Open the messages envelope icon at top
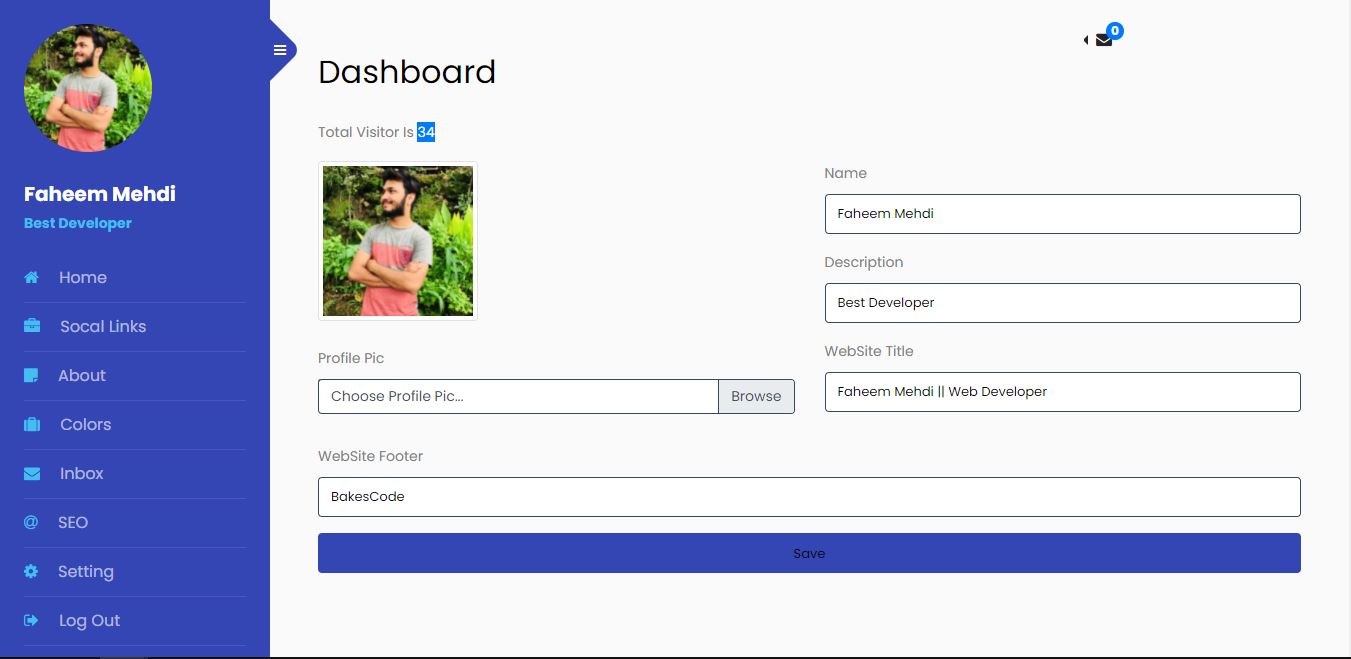The height and width of the screenshot is (659, 1351). point(1104,40)
